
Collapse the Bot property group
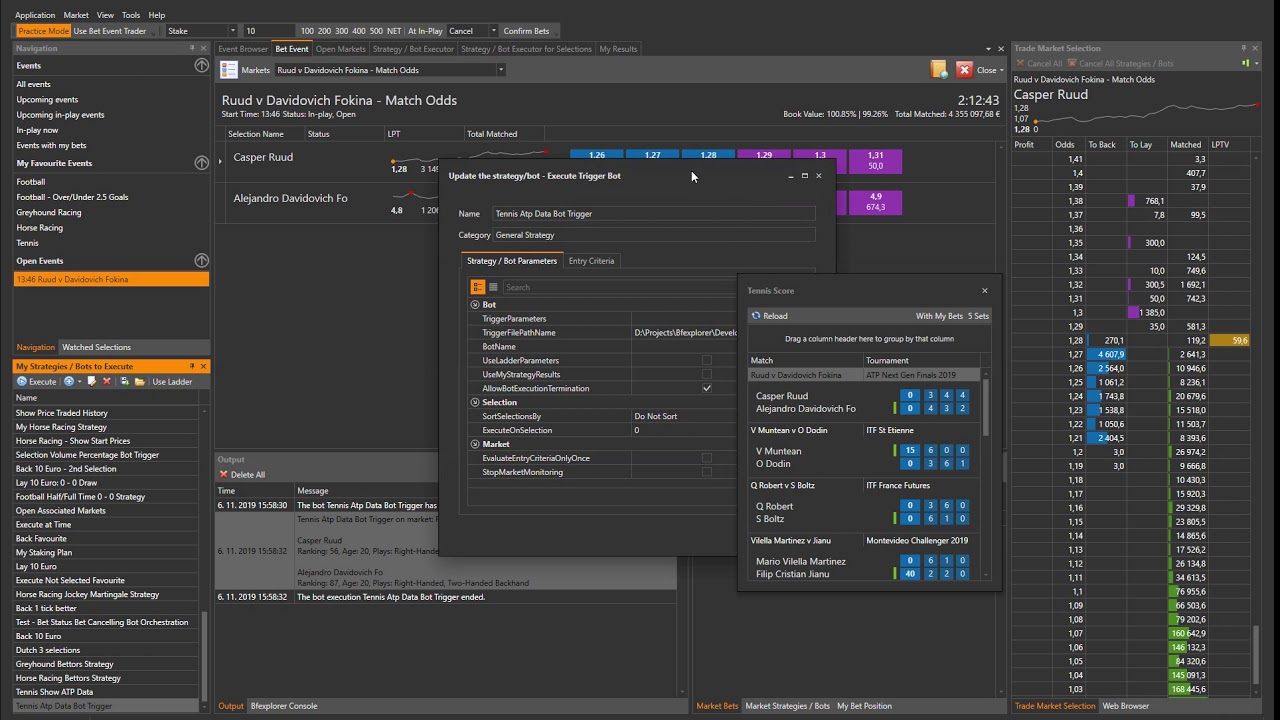coord(476,304)
